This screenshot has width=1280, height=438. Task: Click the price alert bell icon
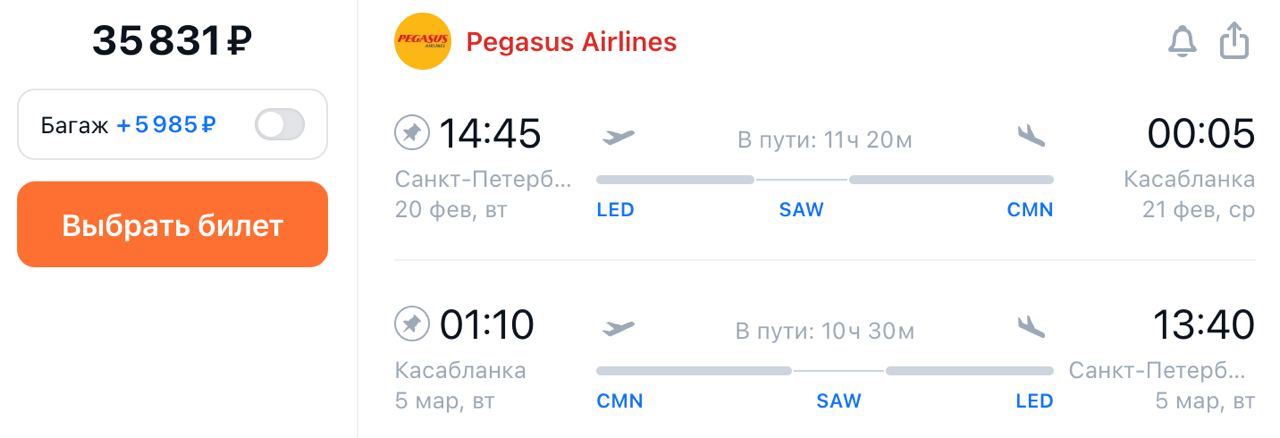pyautogui.click(x=1182, y=42)
